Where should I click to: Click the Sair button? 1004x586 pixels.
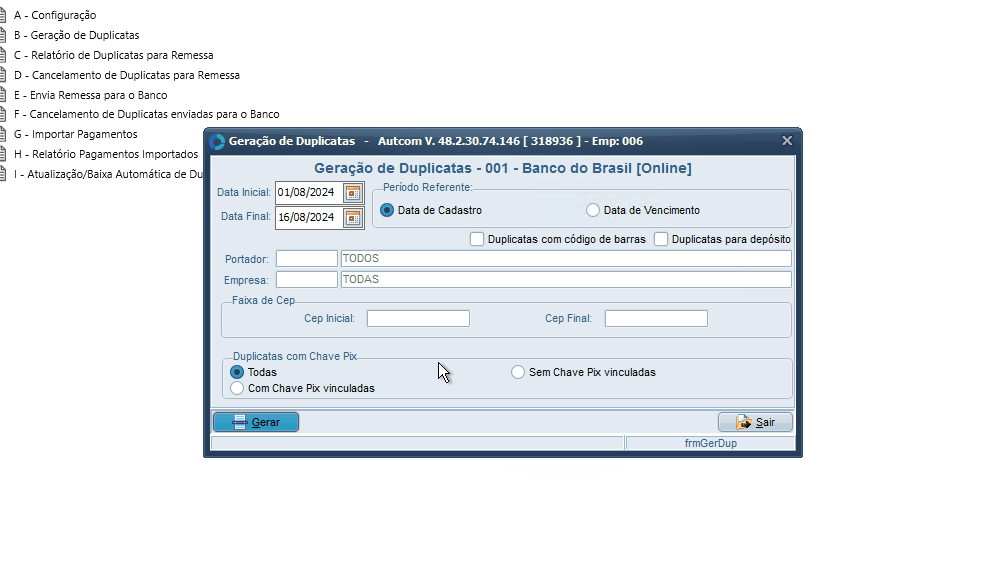point(755,422)
